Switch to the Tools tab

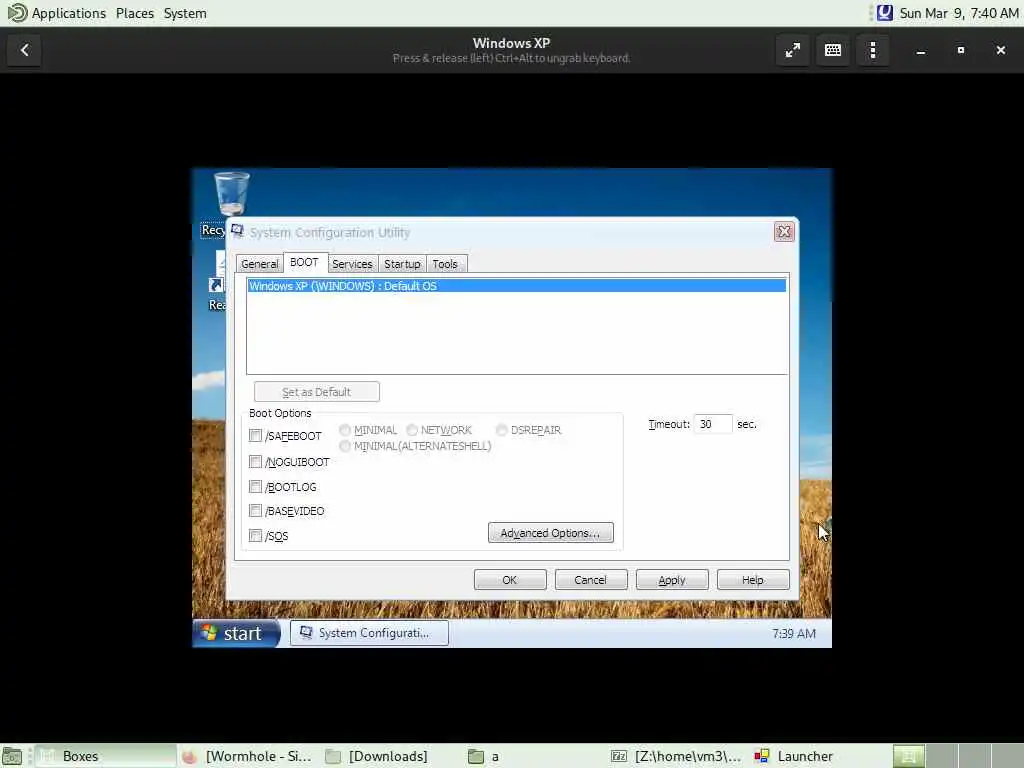click(445, 264)
